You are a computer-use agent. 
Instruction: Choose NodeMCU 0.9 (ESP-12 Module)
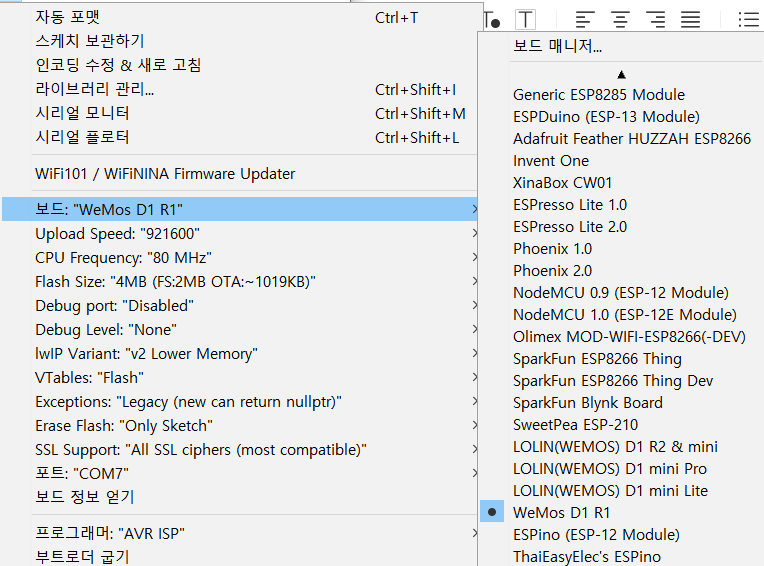click(621, 292)
